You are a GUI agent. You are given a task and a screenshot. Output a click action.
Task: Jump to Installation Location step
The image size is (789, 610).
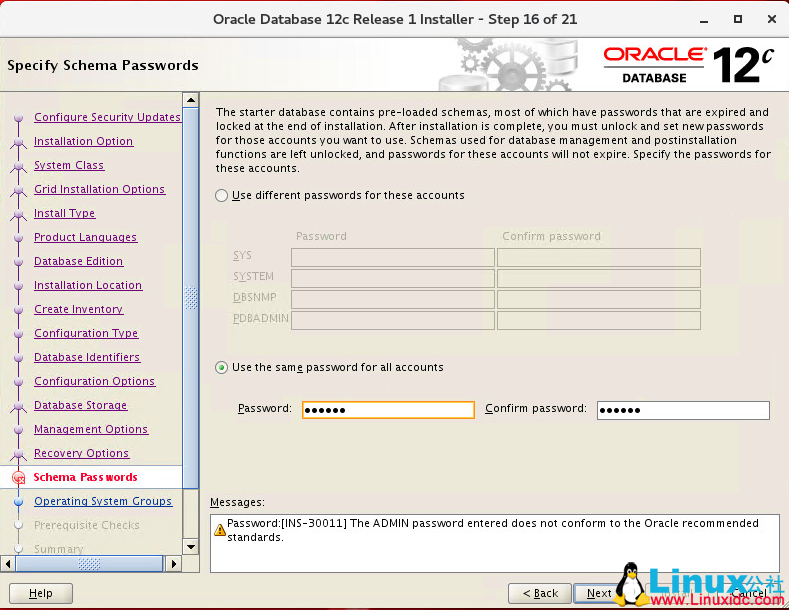tap(88, 285)
